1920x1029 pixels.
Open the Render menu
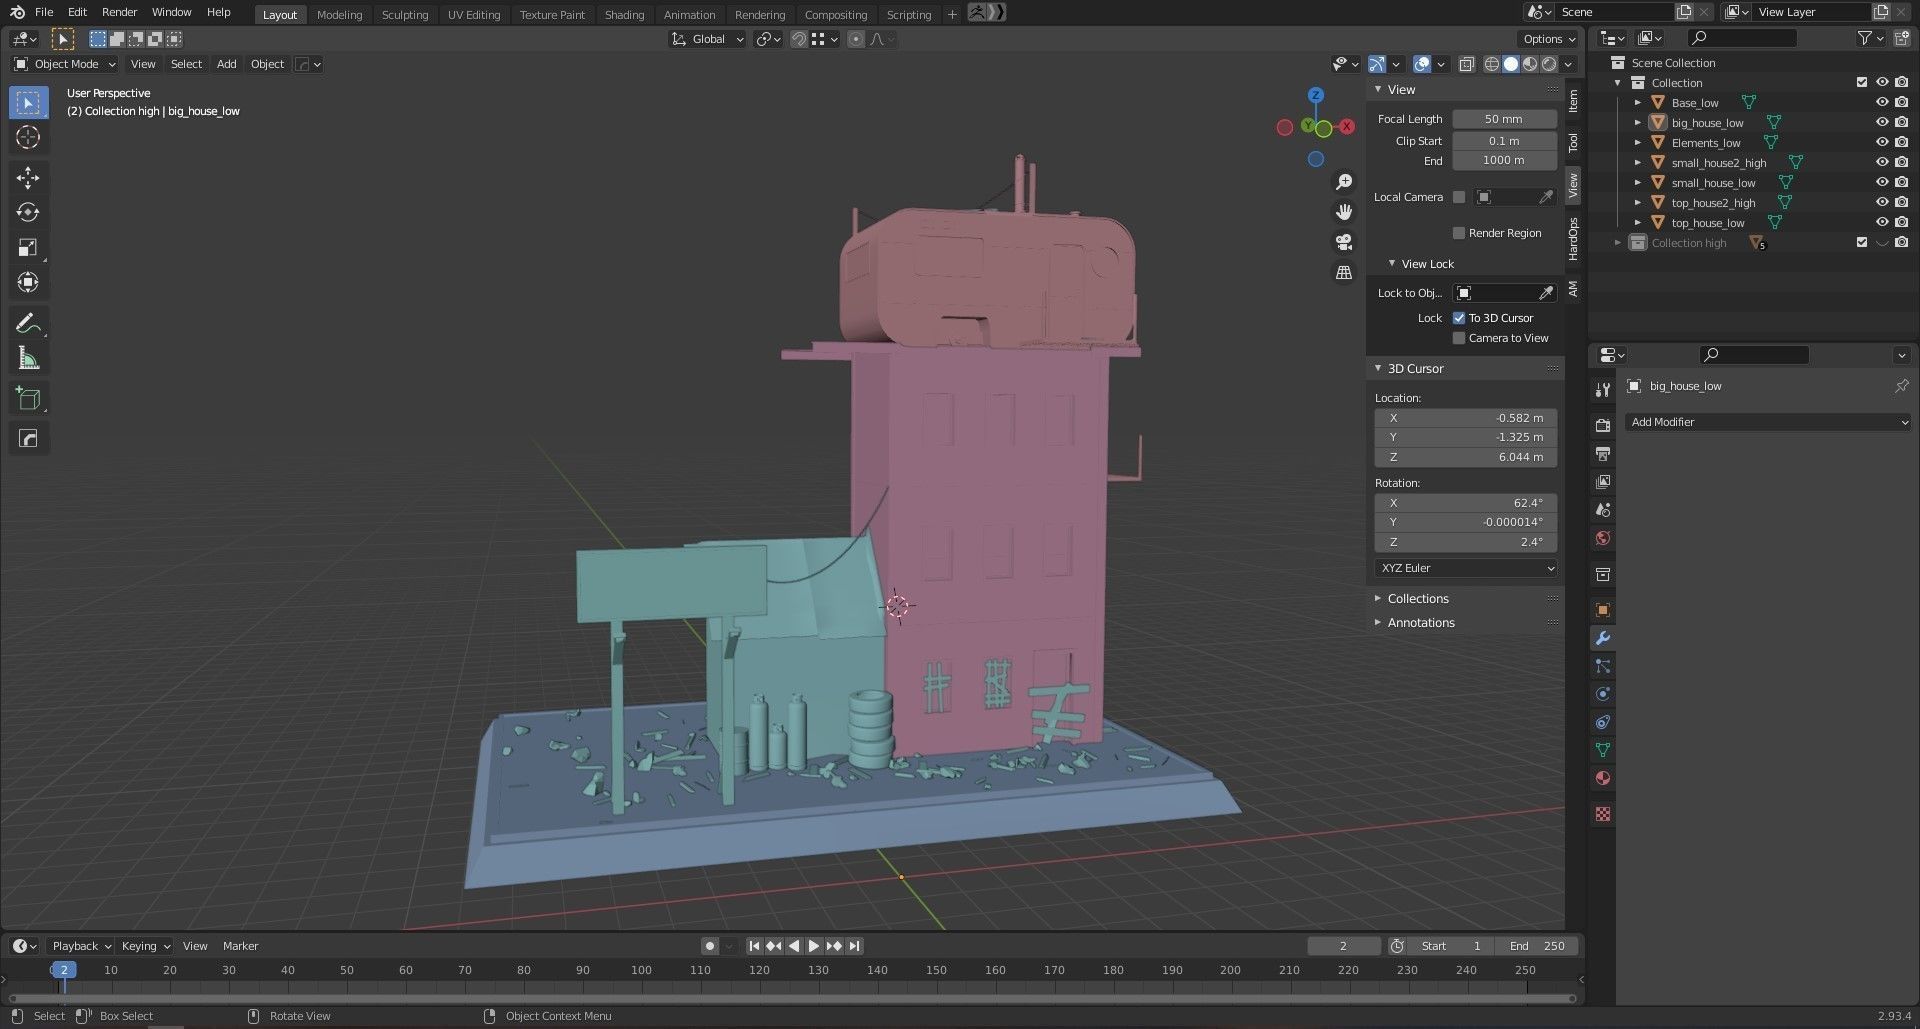[x=119, y=12]
